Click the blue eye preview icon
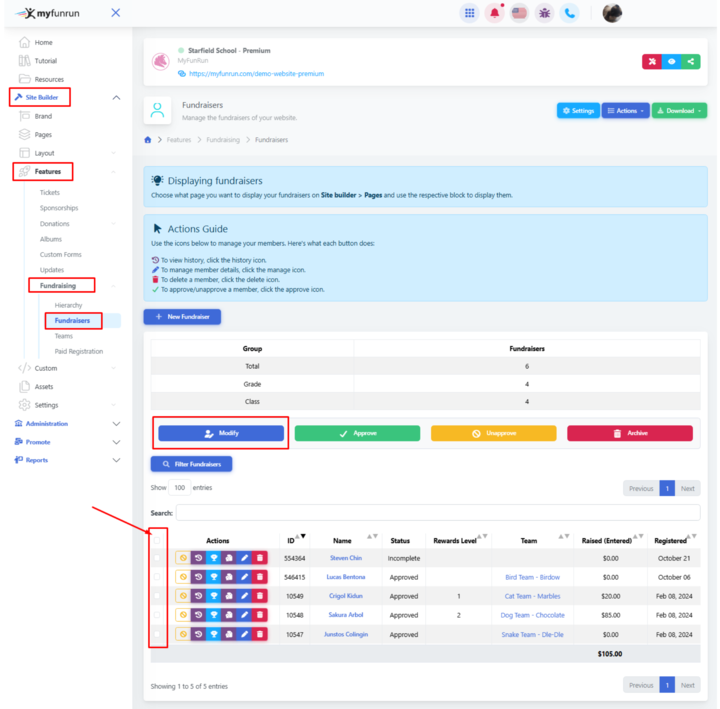The width and height of the screenshot is (720, 709). (672, 61)
